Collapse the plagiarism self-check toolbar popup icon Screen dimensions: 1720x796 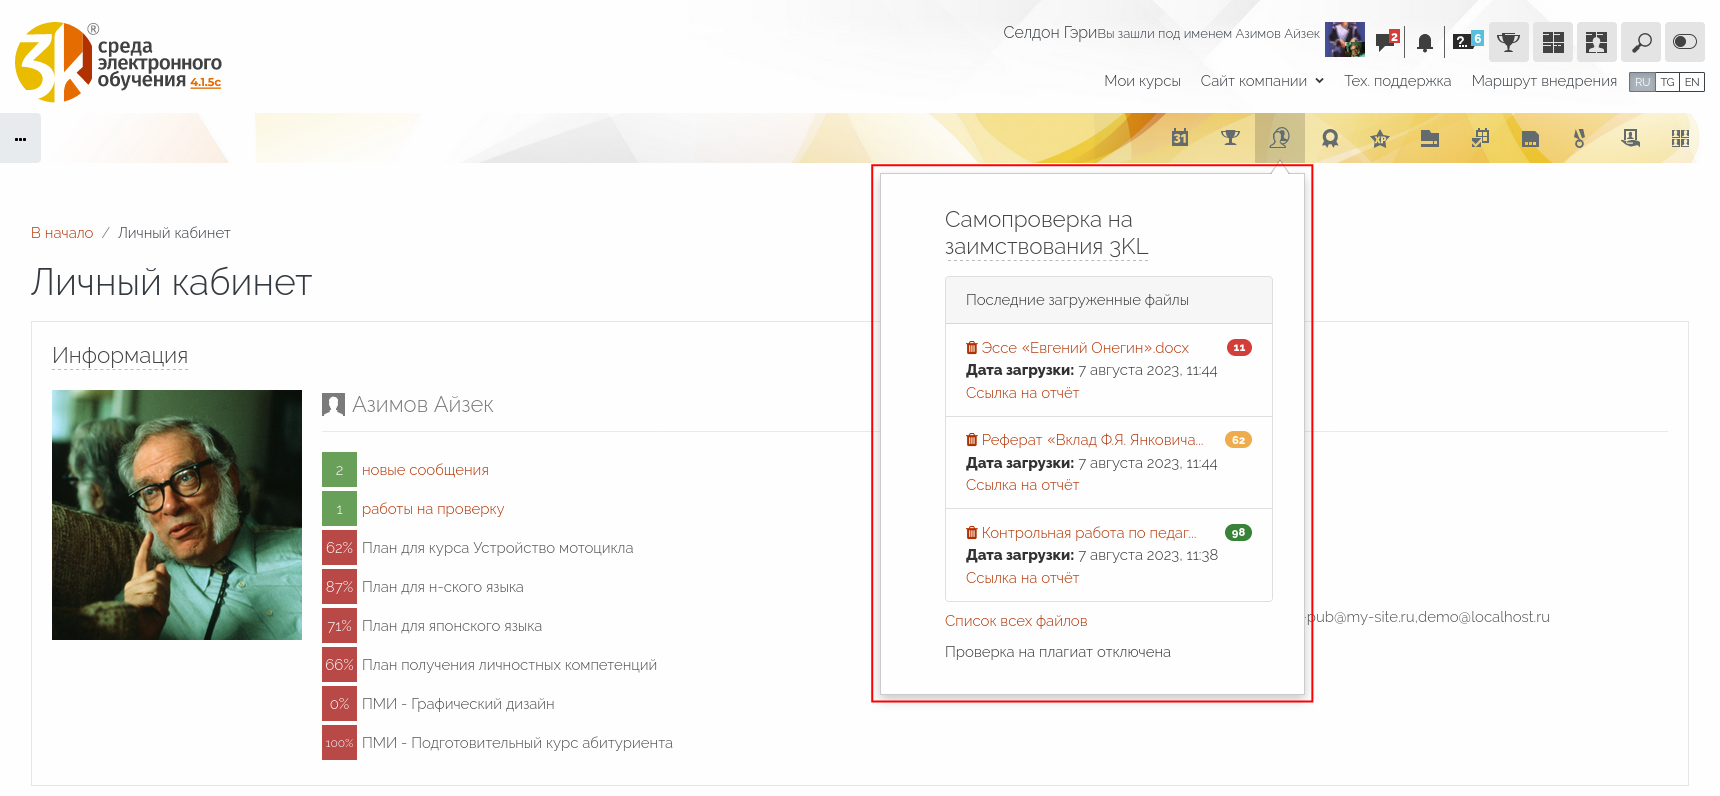pyautogui.click(x=1280, y=138)
